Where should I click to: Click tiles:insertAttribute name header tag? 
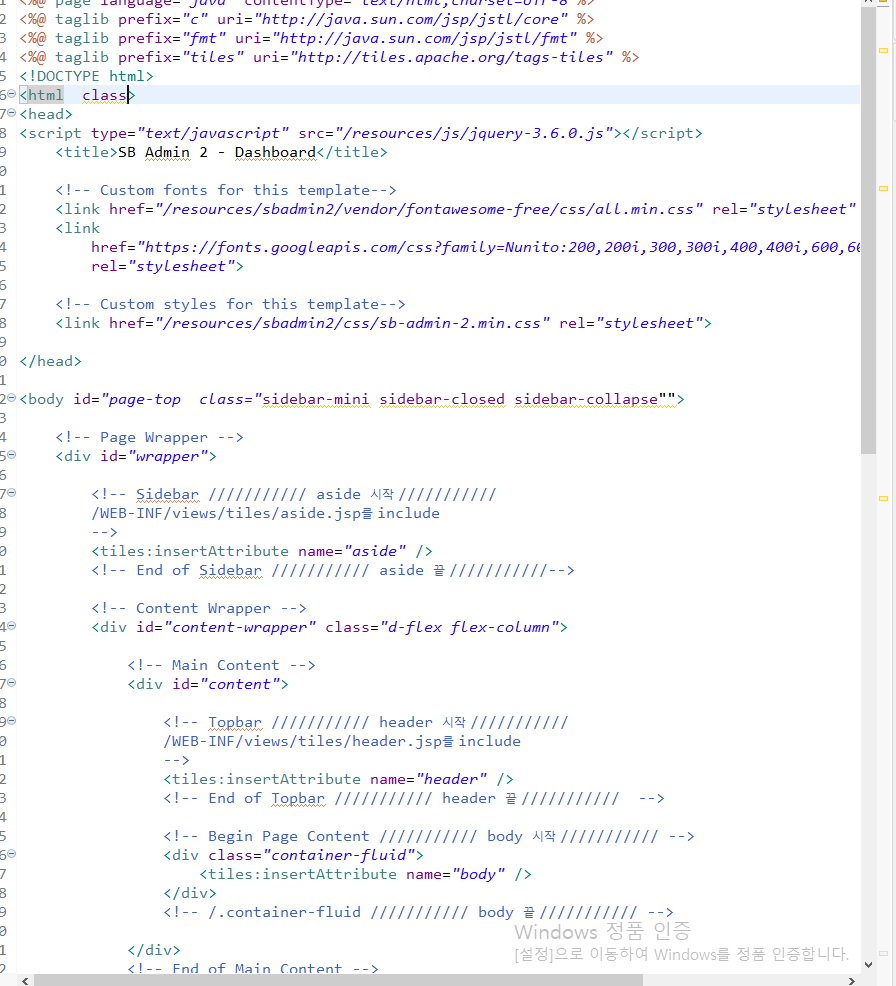tap(338, 779)
